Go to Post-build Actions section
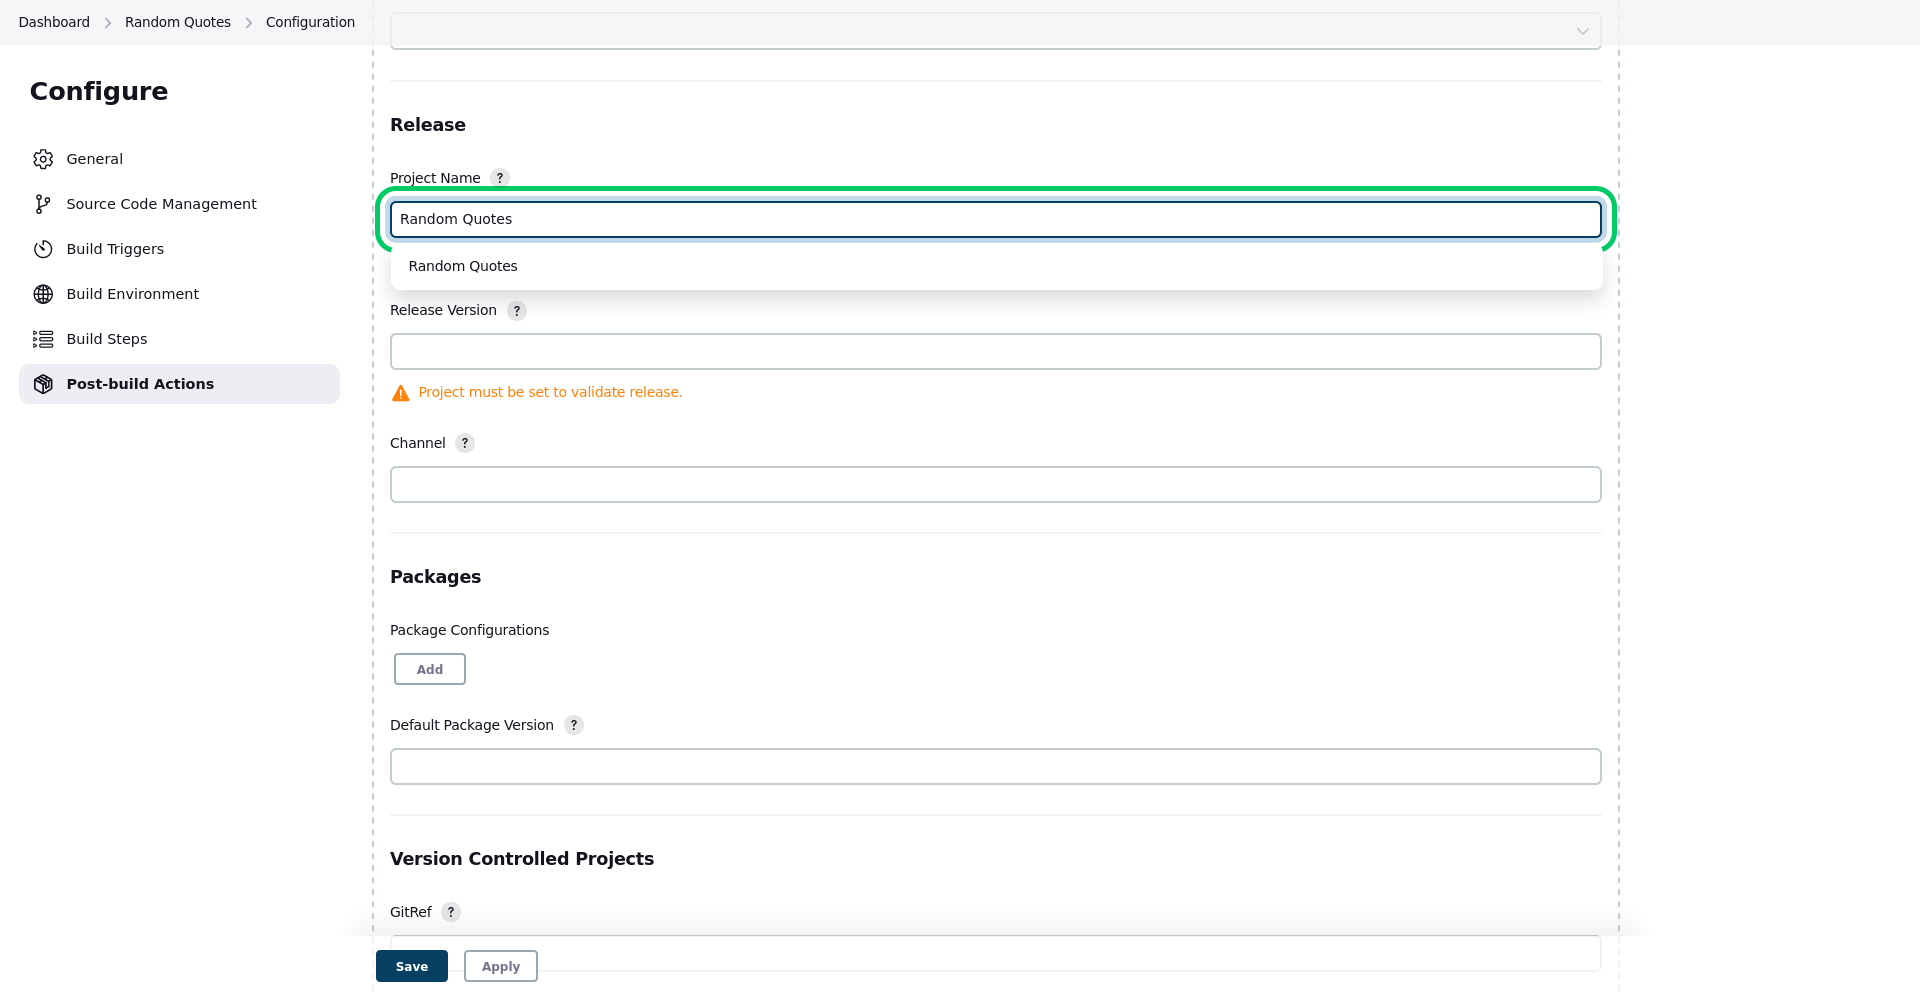 [x=179, y=384]
